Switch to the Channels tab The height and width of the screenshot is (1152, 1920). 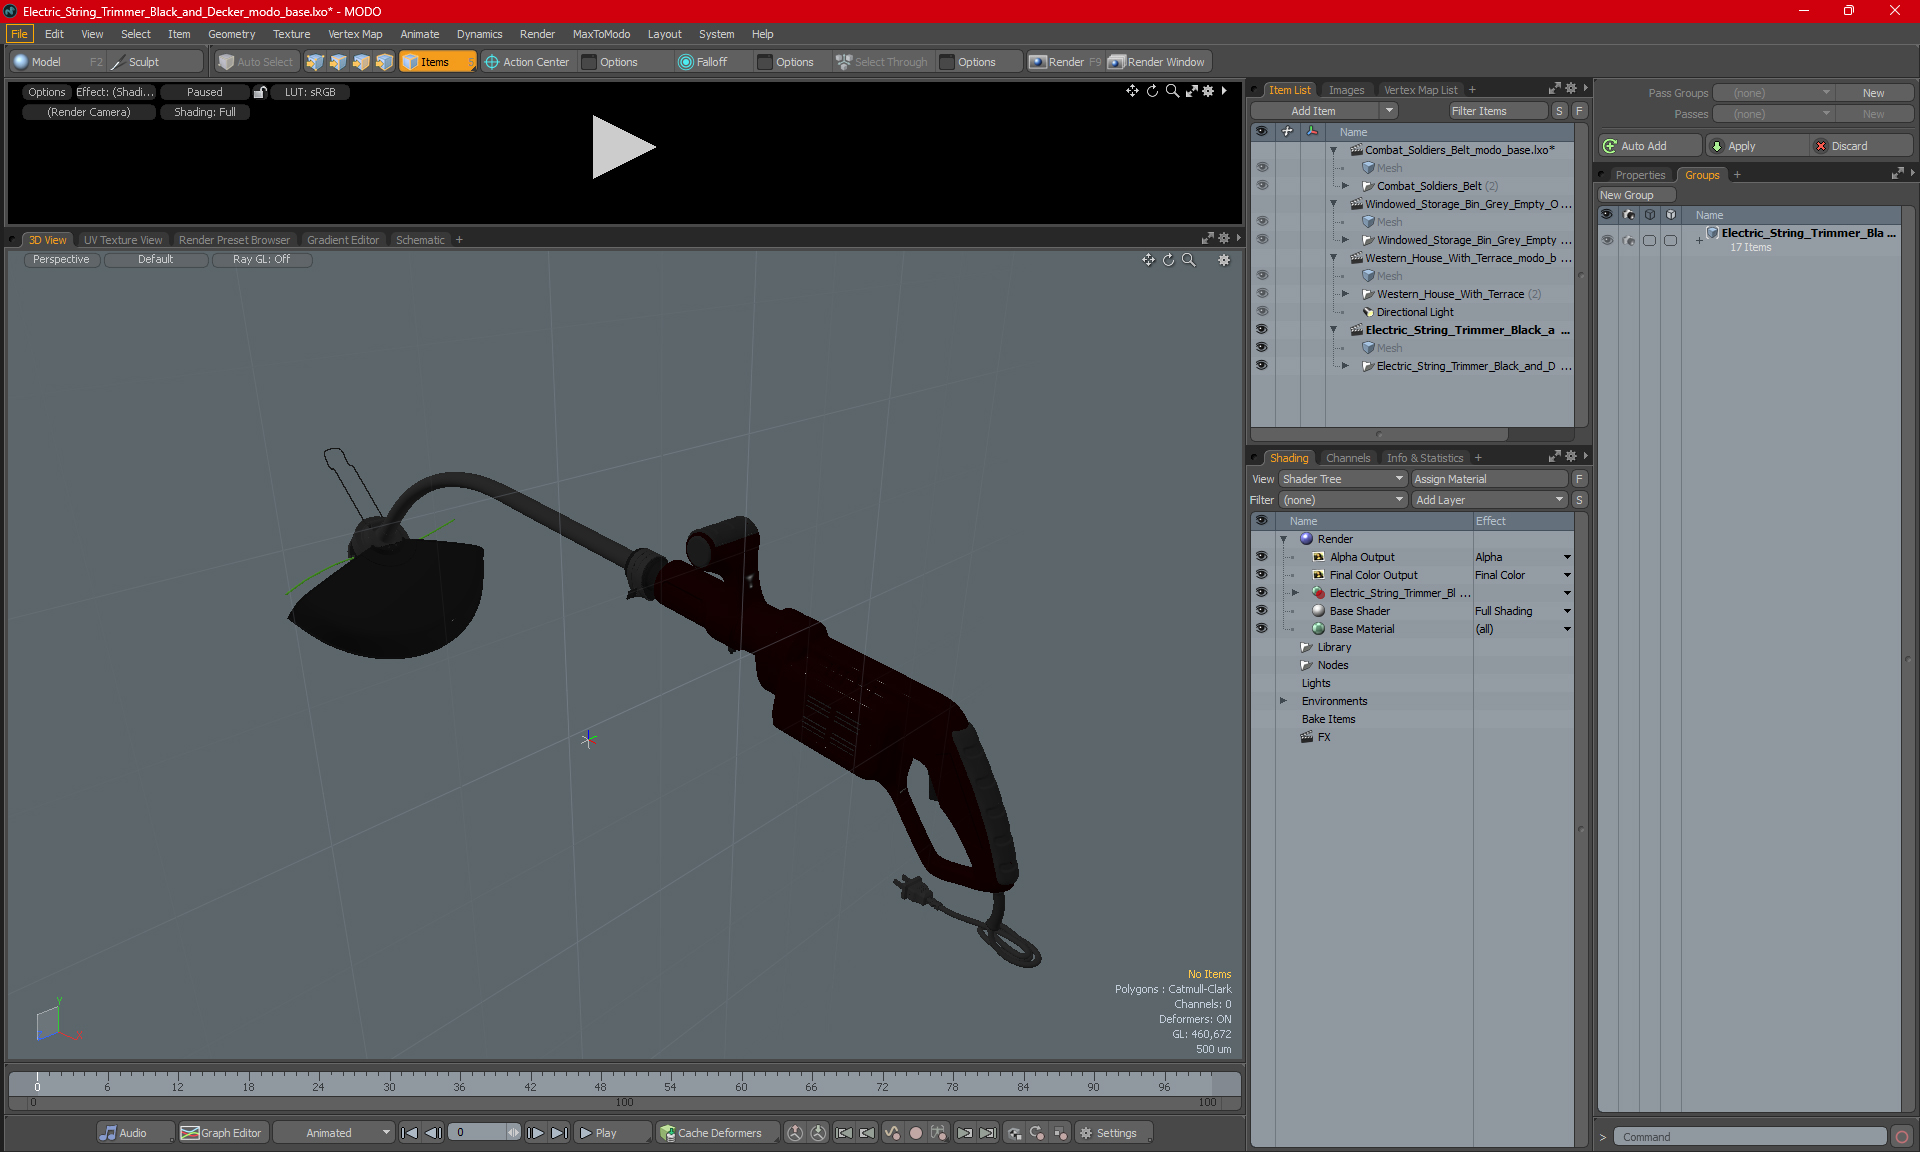click(1348, 458)
